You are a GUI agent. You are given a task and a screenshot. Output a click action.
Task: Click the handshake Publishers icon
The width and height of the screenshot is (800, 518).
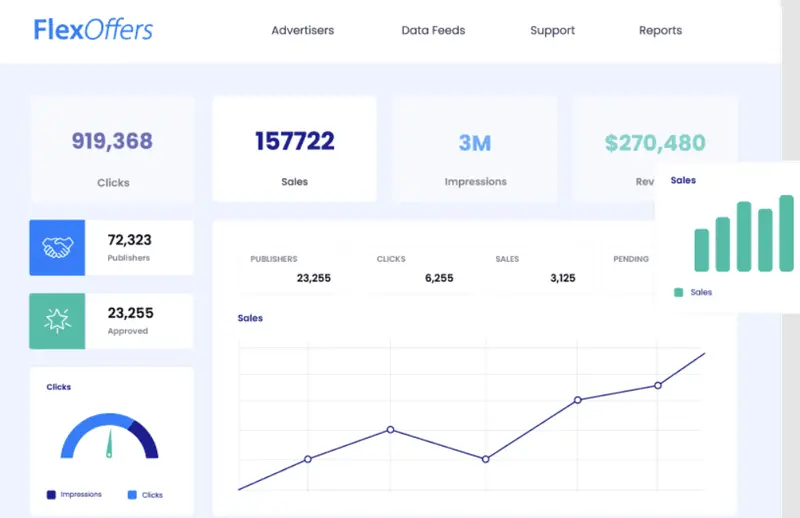[57, 247]
